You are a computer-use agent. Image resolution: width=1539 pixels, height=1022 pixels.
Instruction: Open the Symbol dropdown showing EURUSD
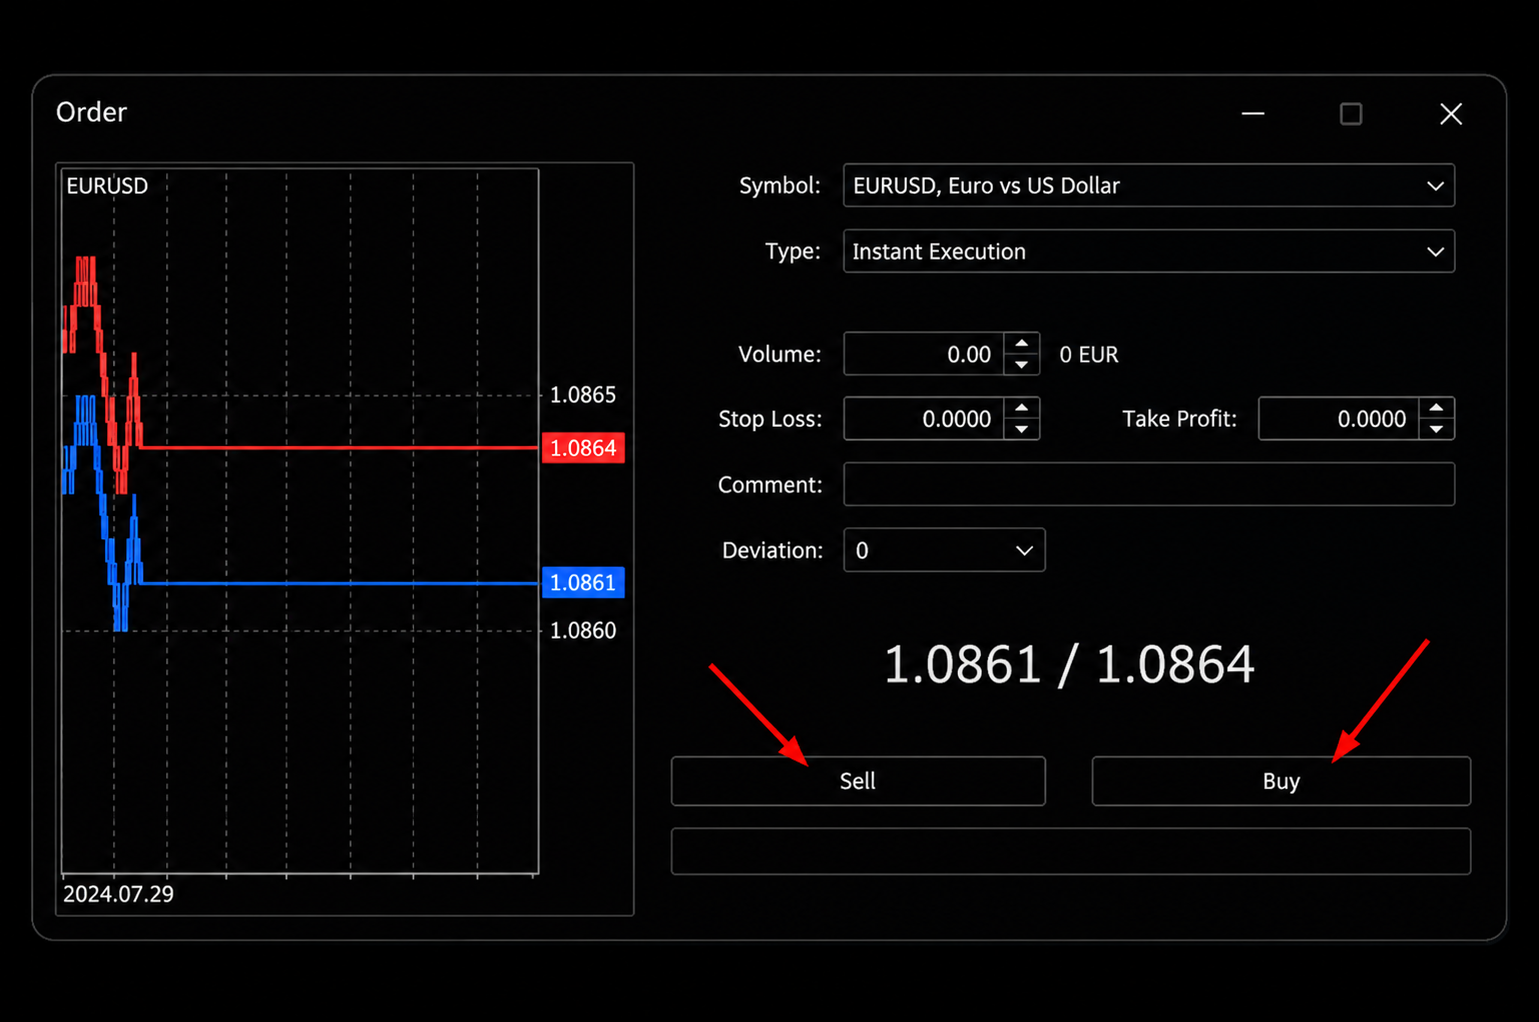tap(1148, 186)
